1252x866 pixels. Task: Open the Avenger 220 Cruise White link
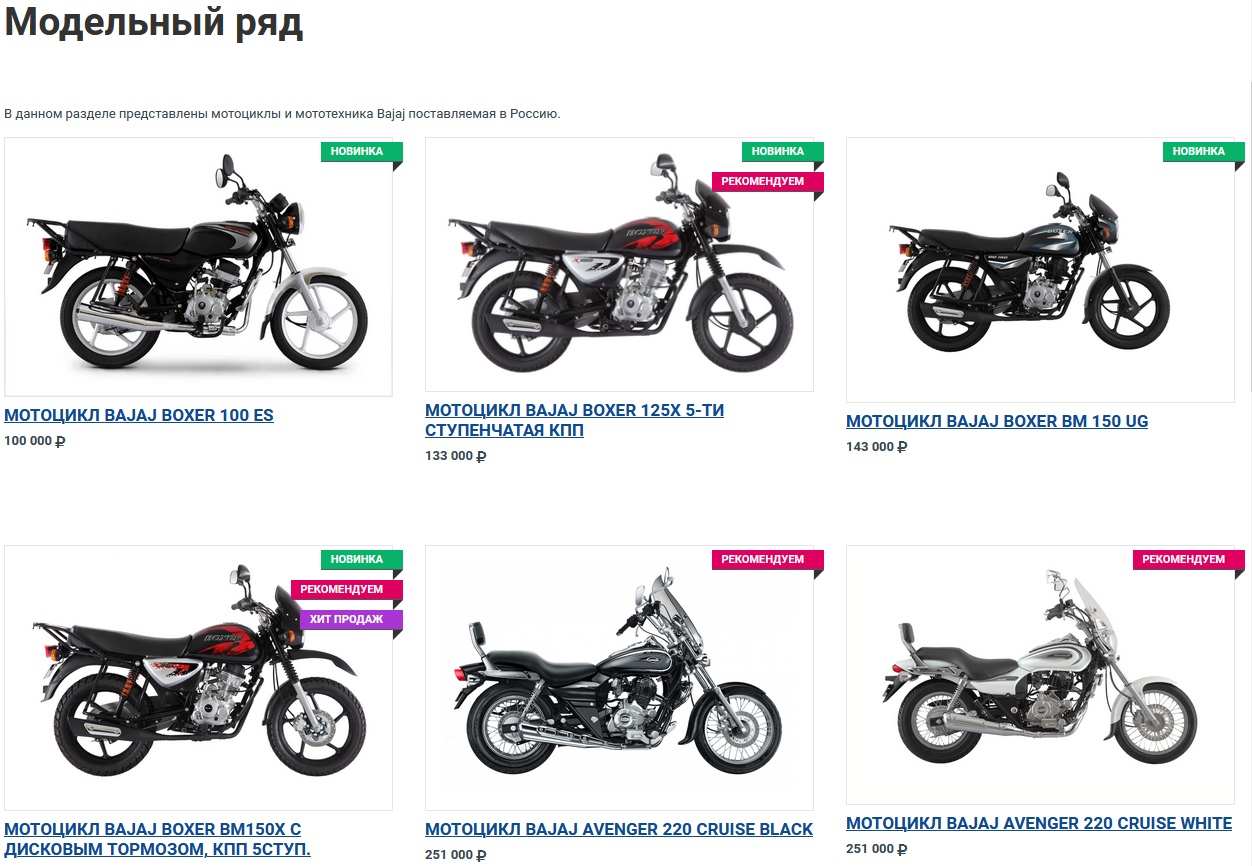[1039, 823]
